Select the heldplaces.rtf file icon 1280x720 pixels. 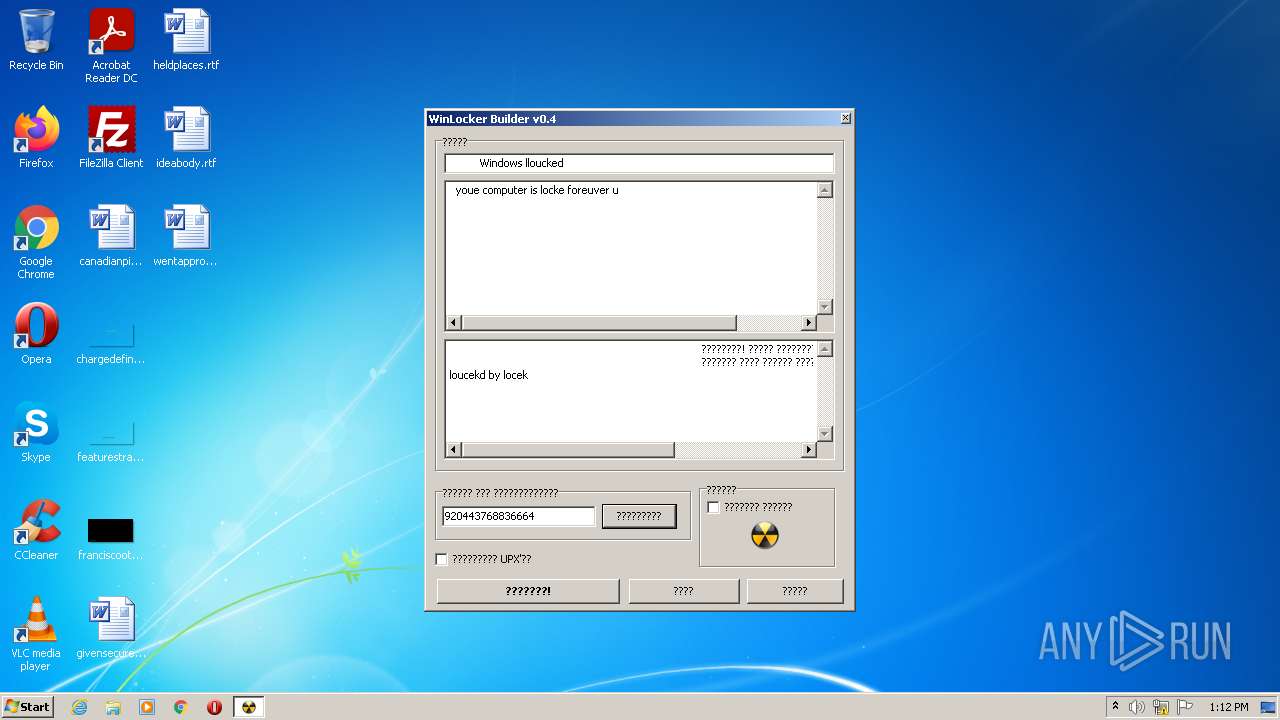point(186,40)
